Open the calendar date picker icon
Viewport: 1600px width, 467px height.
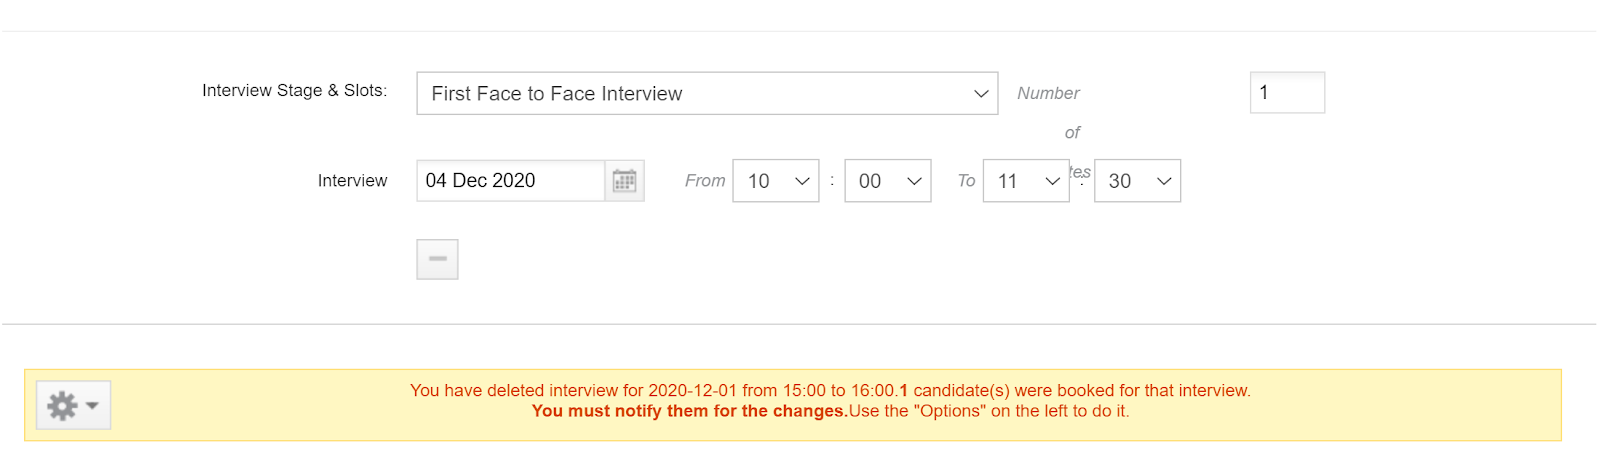tap(624, 181)
